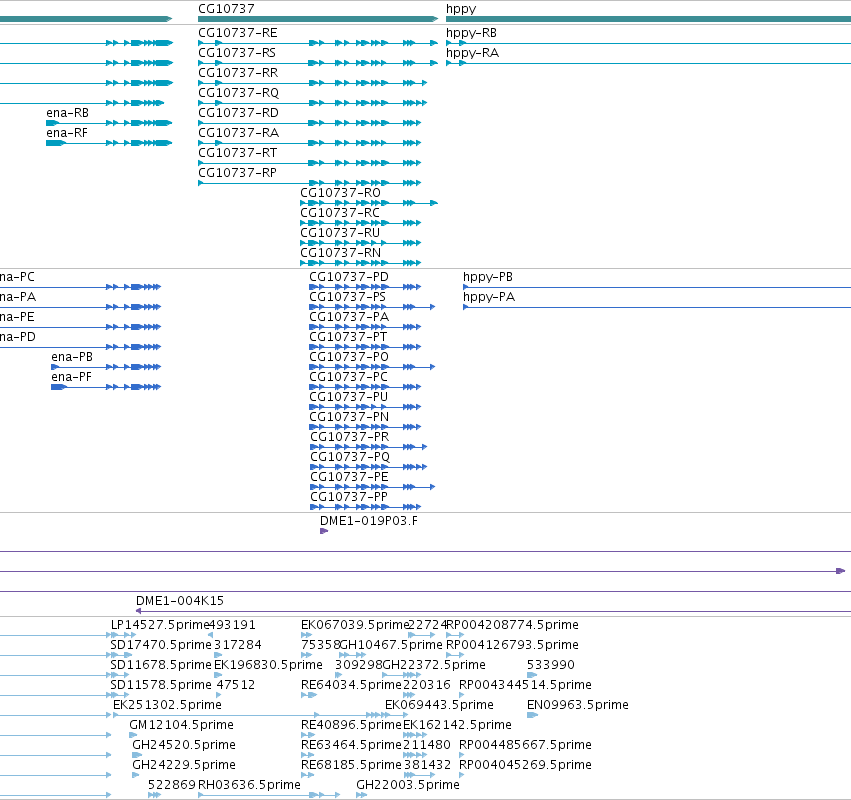Image resolution: width=851 pixels, height=800 pixels.
Task: Click the ena-PF first coding block
Action: 58,387
